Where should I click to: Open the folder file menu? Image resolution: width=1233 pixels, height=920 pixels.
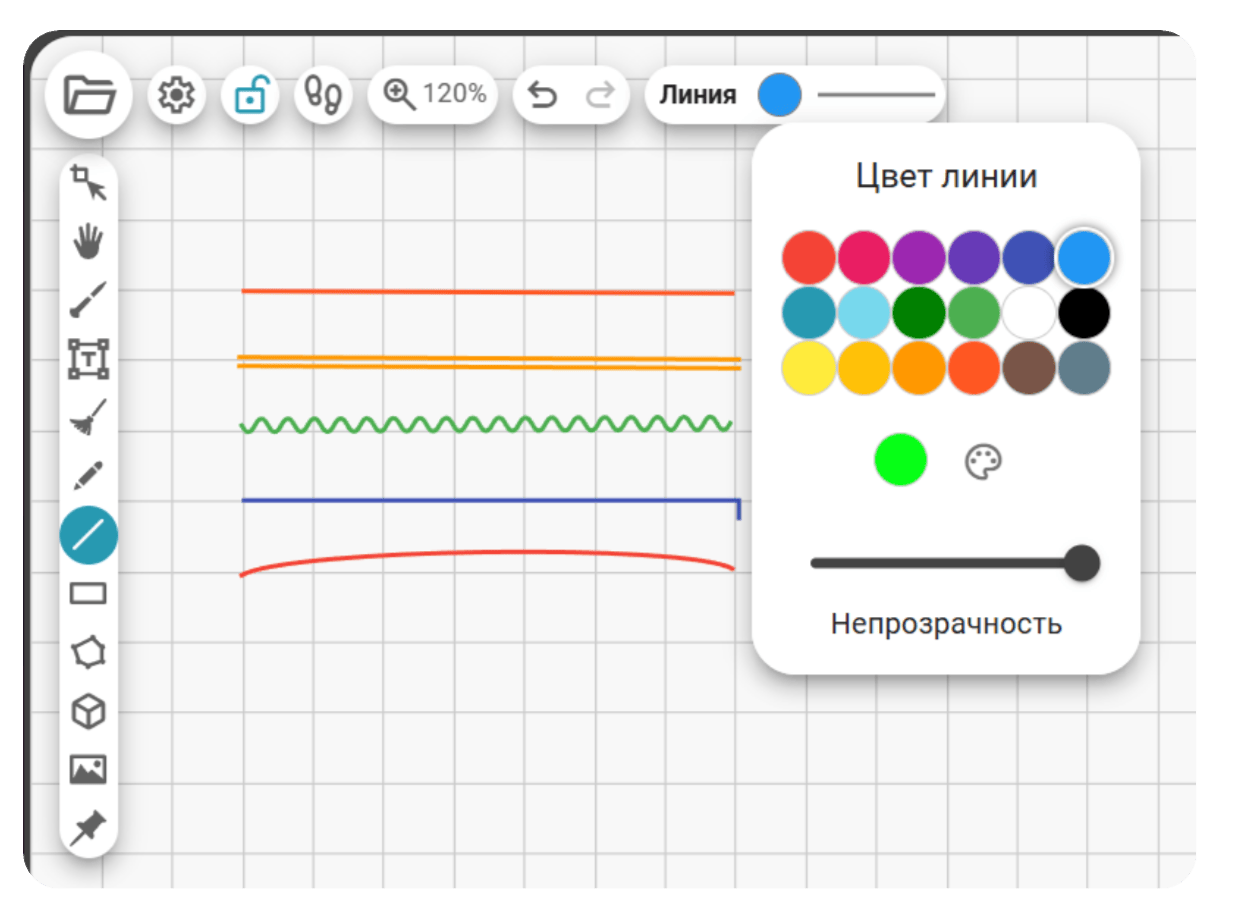[x=89, y=95]
